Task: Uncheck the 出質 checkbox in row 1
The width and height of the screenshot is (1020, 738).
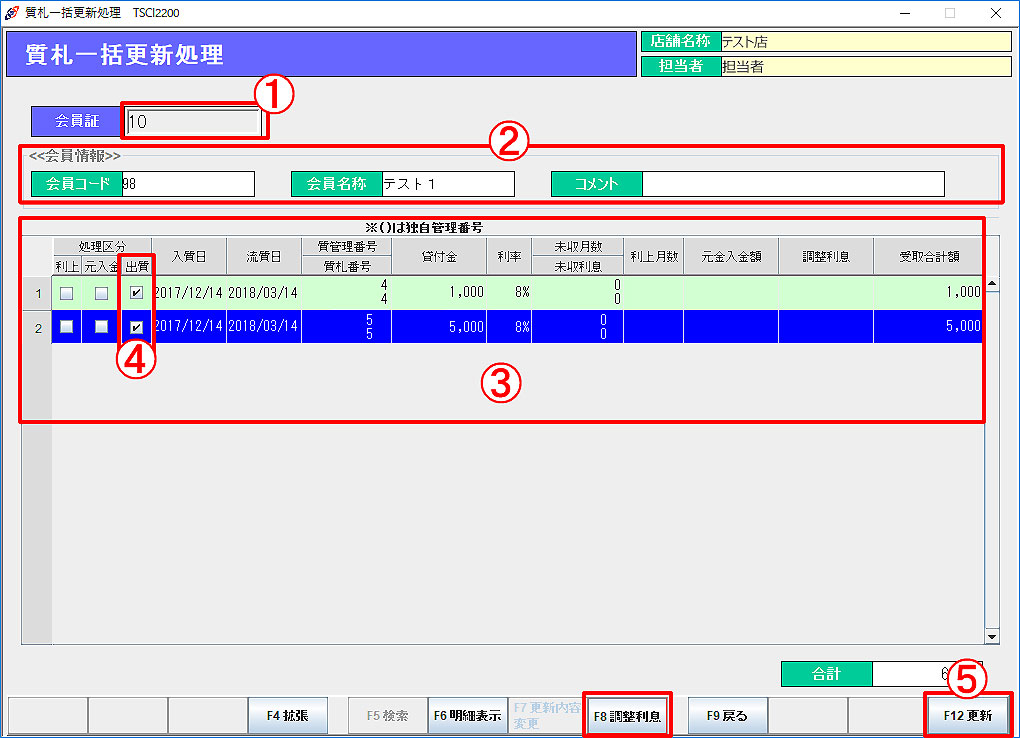Action: [x=136, y=293]
